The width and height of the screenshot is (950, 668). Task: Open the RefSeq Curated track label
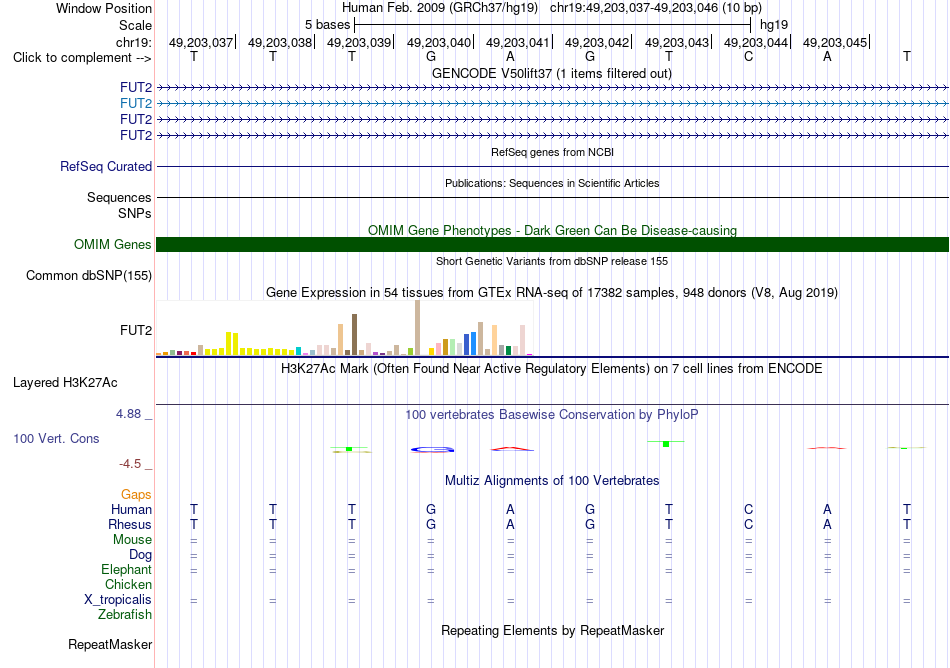[106, 167]
